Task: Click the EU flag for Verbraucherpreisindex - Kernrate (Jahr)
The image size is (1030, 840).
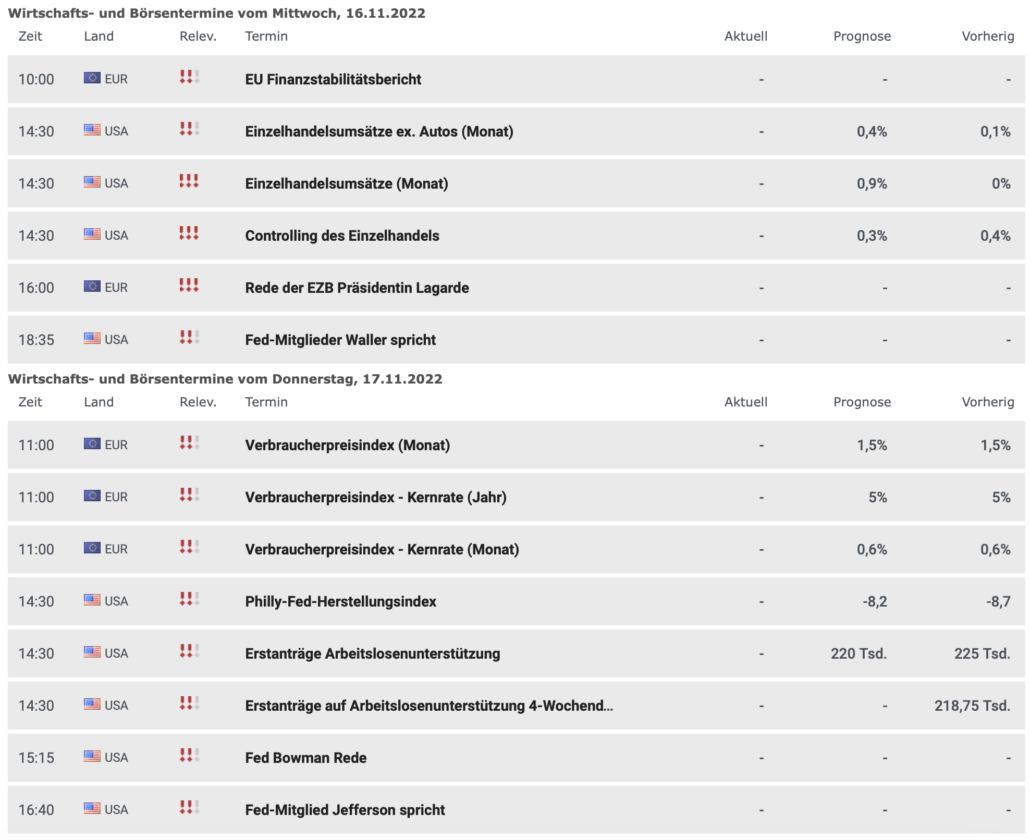Action: pos(92,496)
